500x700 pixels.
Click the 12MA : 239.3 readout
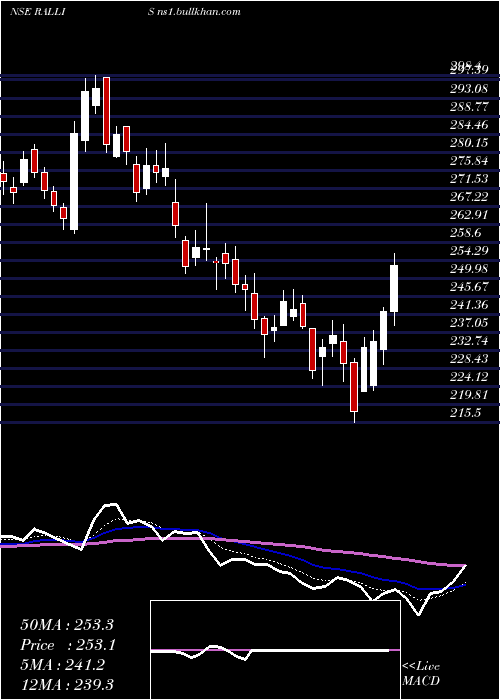coord(67,684)
